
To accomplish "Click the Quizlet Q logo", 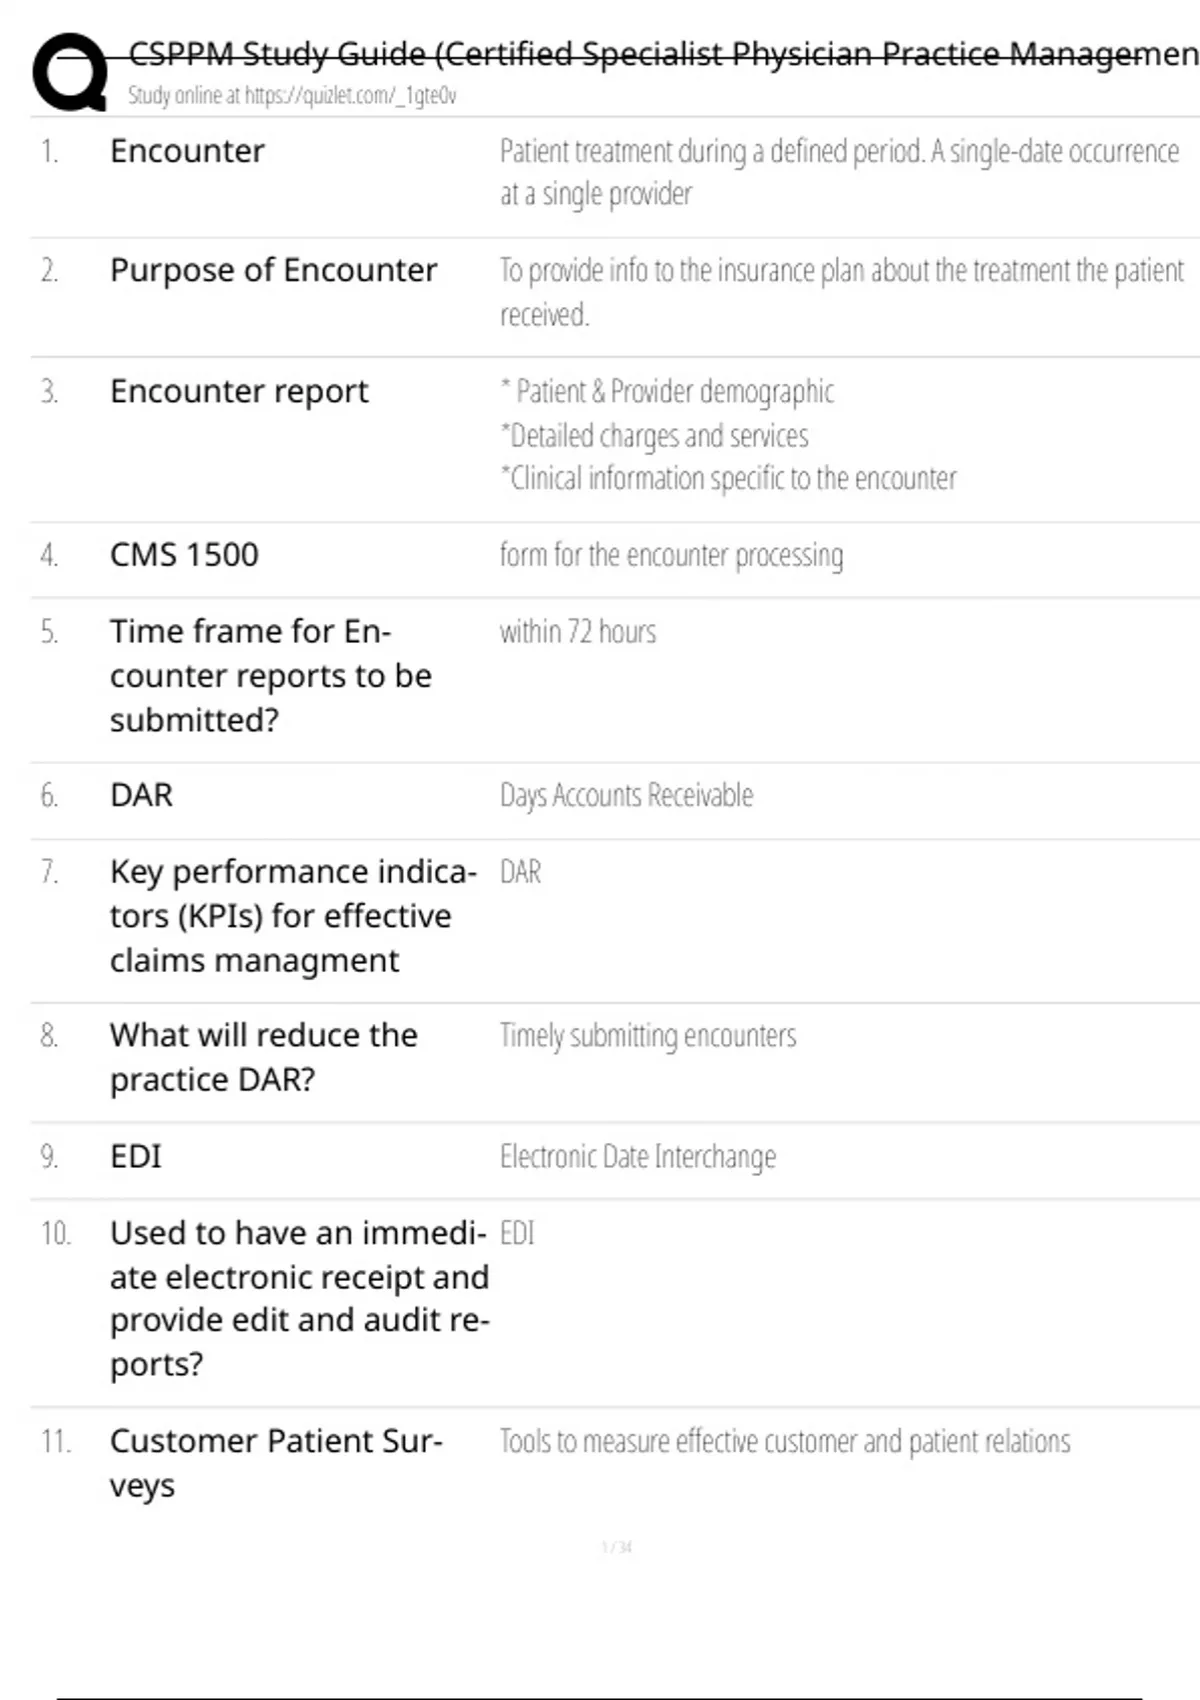I will tap(70, 72).
